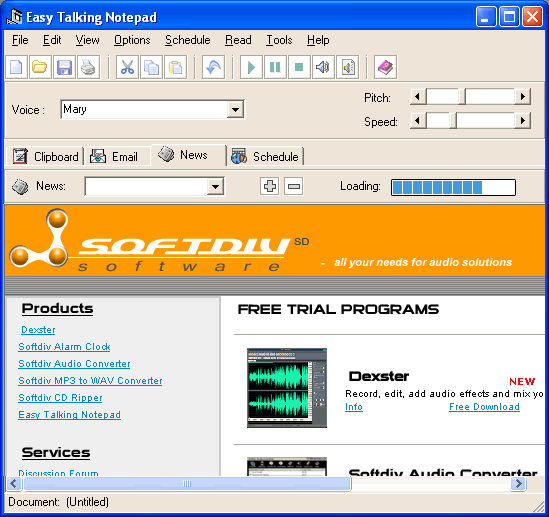Switch to the Schedule tab

click(265, 156)
